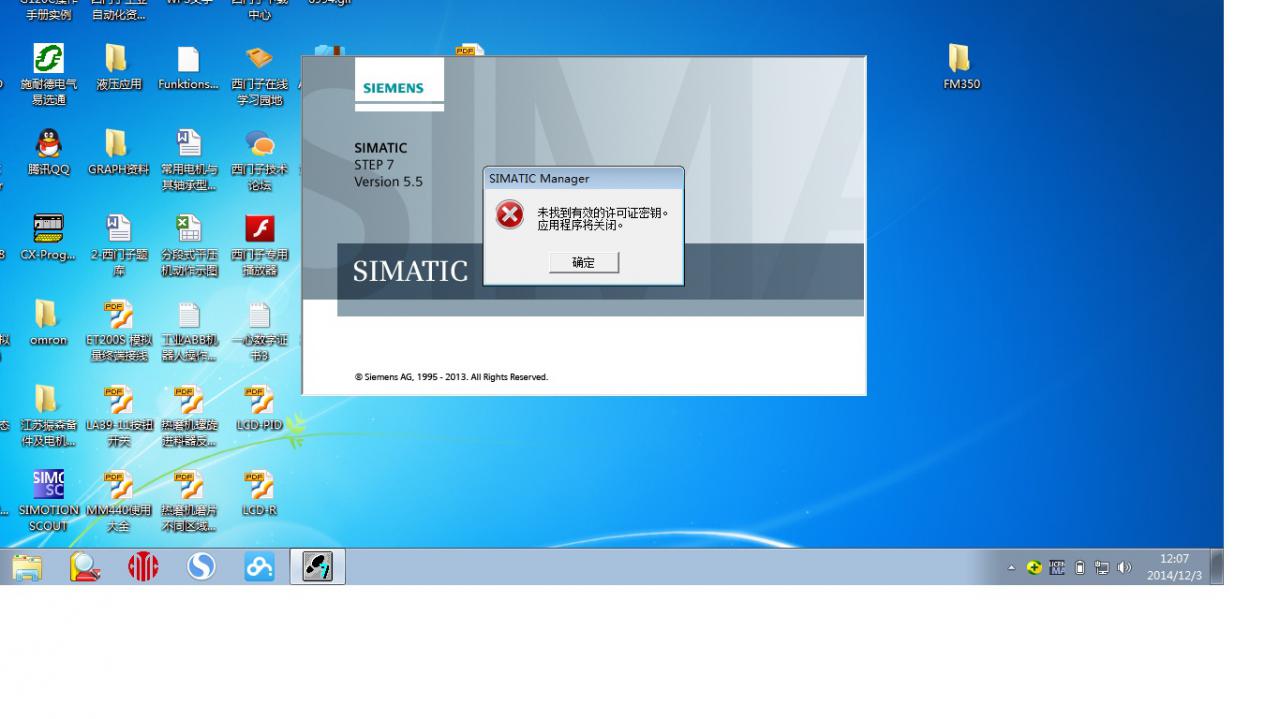Select the 腾讯QQ penguin icon
This screenshot has width=1280, height=719.
pyautogui.click(x=48, y=153)
